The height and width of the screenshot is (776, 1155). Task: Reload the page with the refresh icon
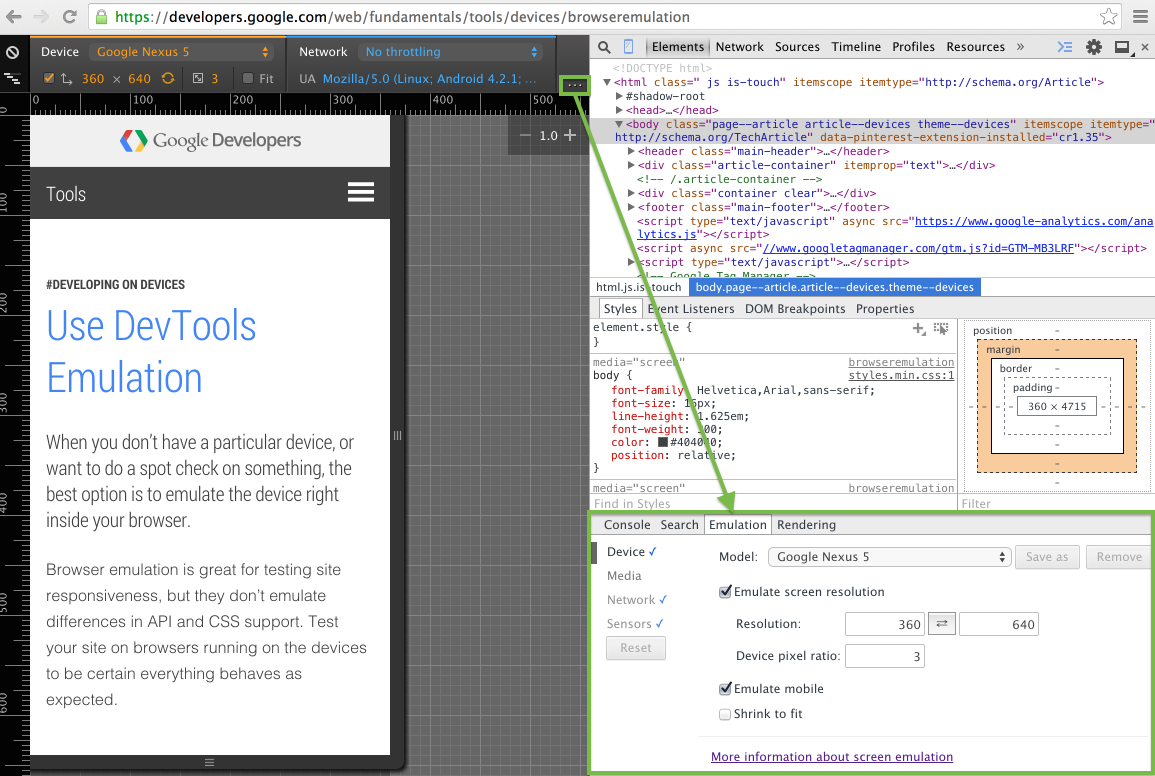pos(69,16)
